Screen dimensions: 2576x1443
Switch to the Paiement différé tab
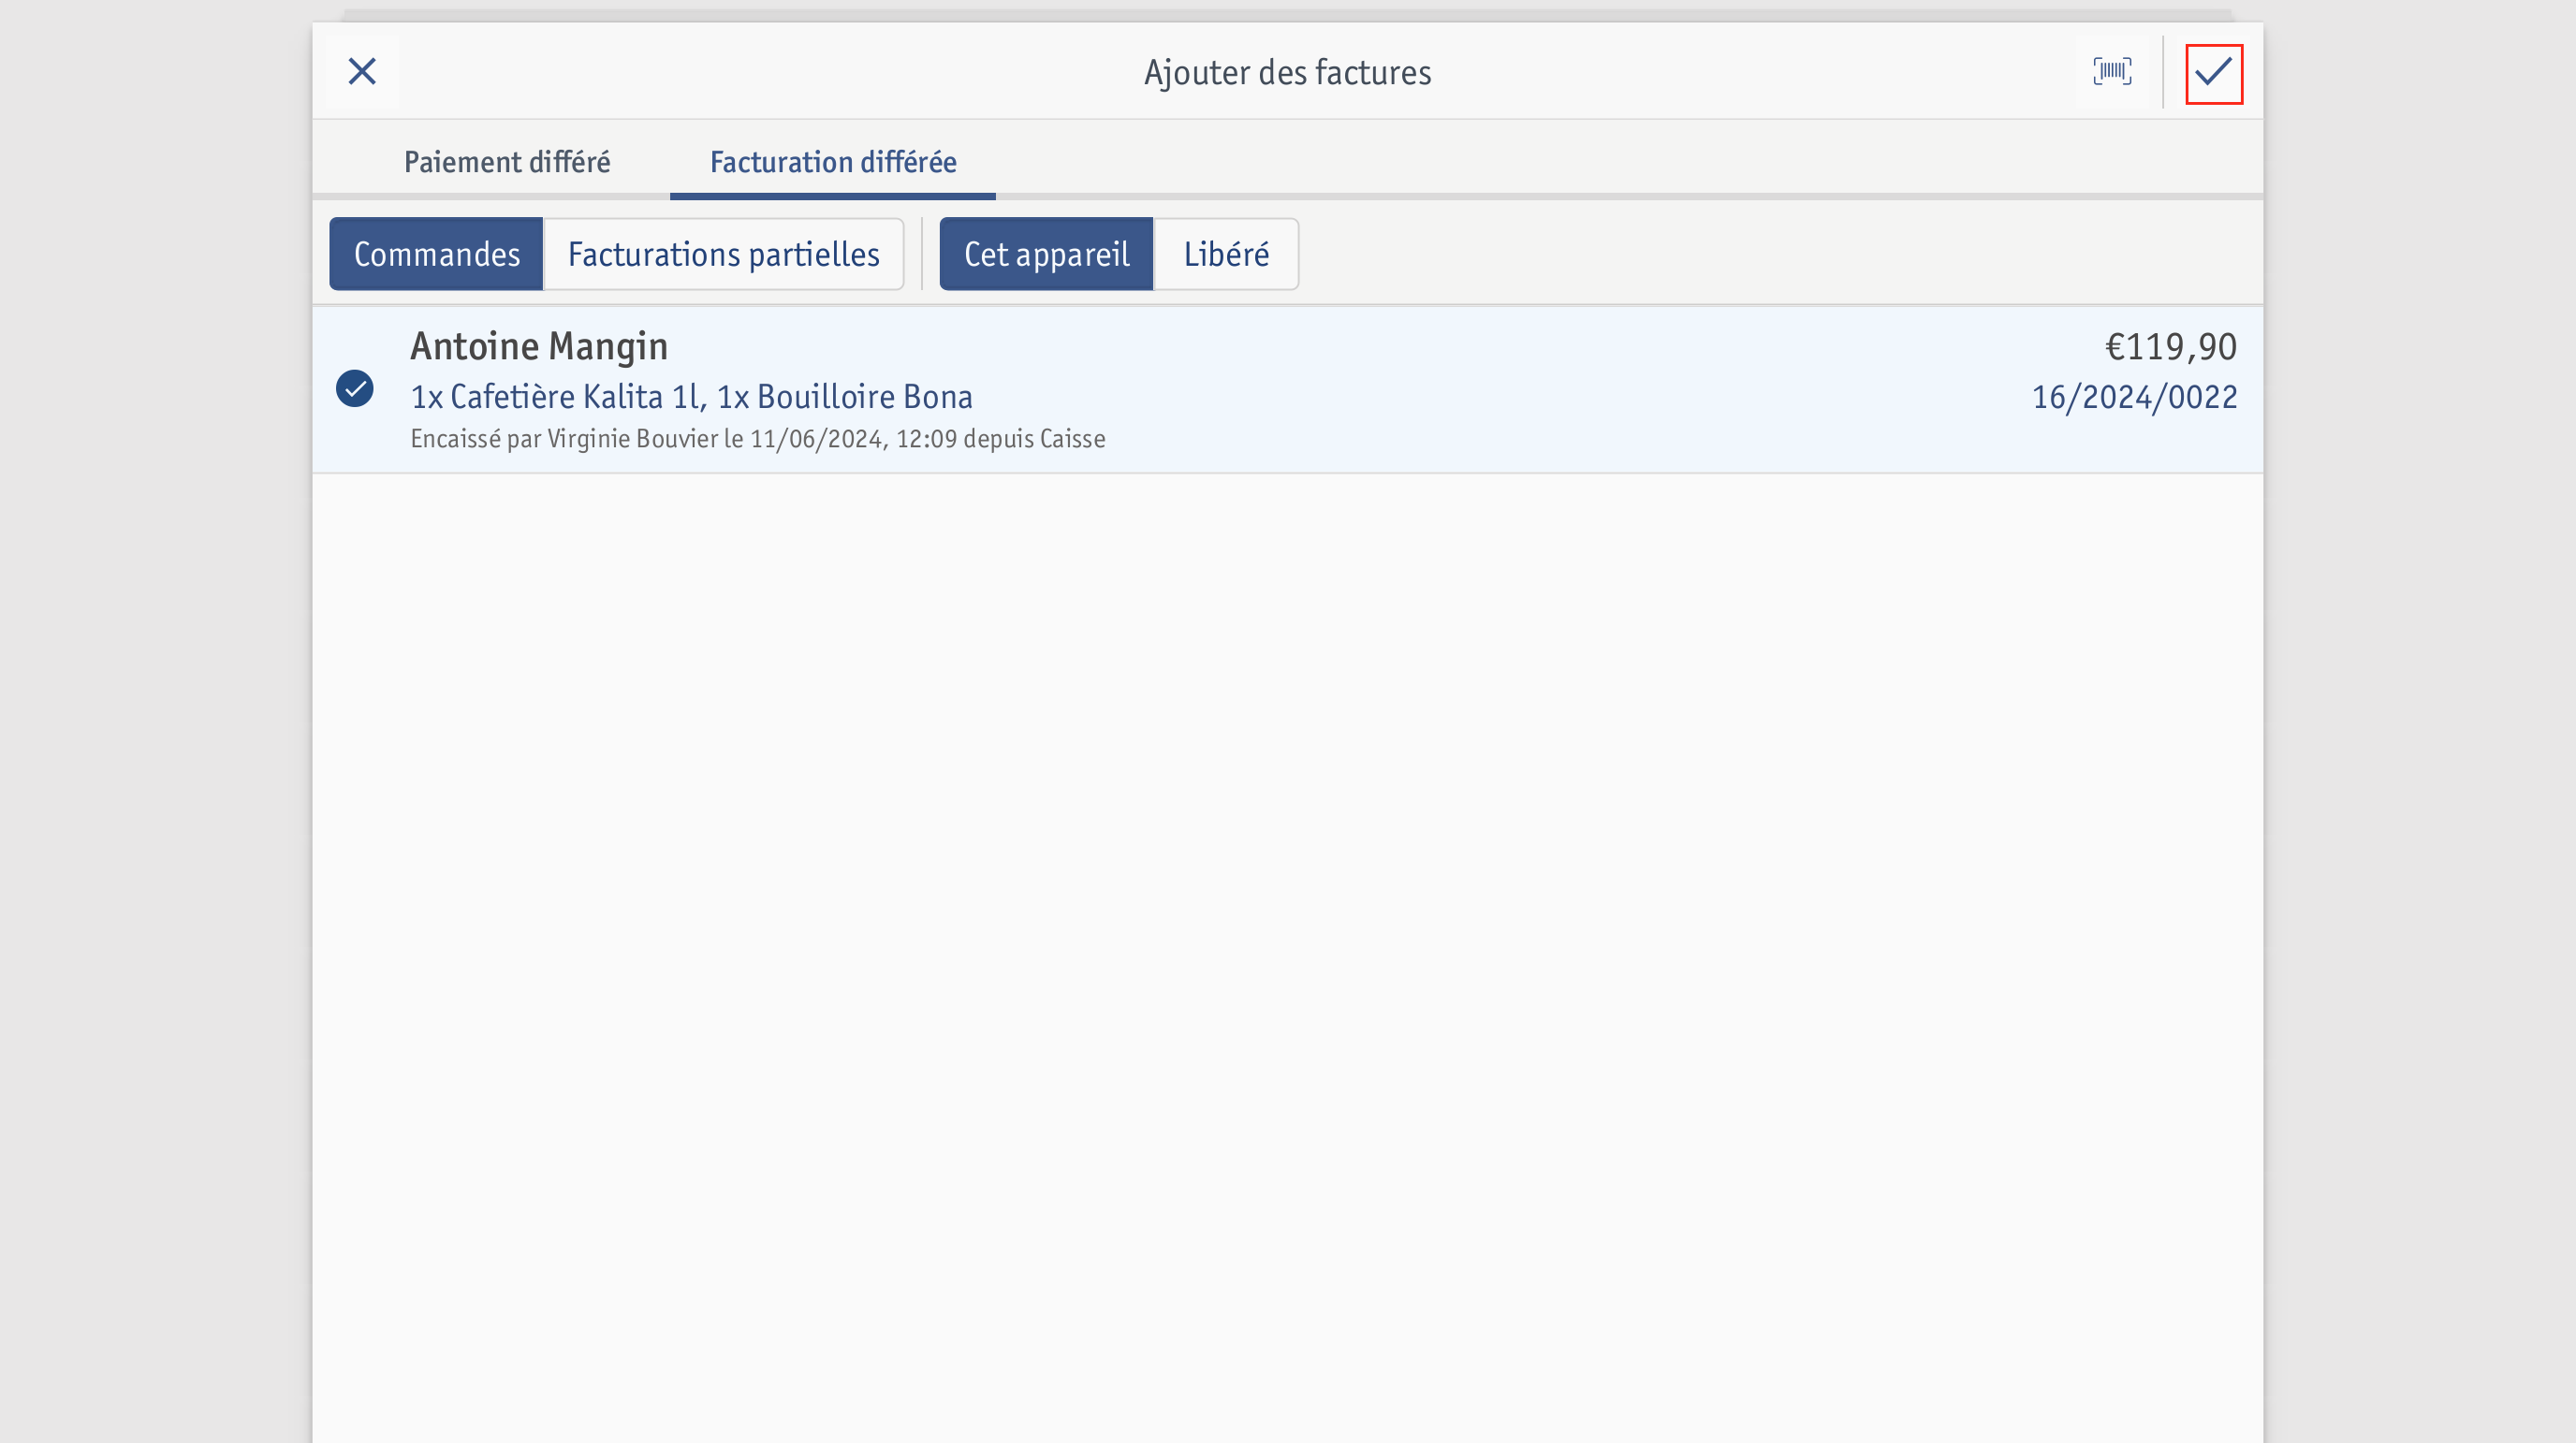click(x=507, y=162)
